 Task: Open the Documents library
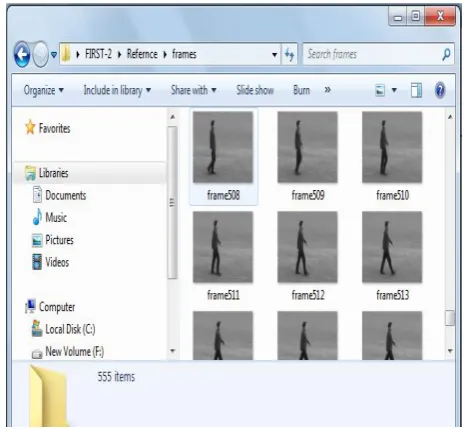coord(66,195)
